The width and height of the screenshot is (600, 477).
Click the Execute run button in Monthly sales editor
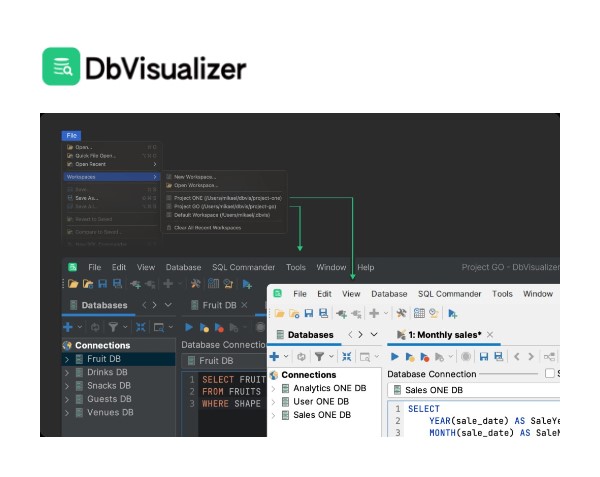(x=394, y=356)
